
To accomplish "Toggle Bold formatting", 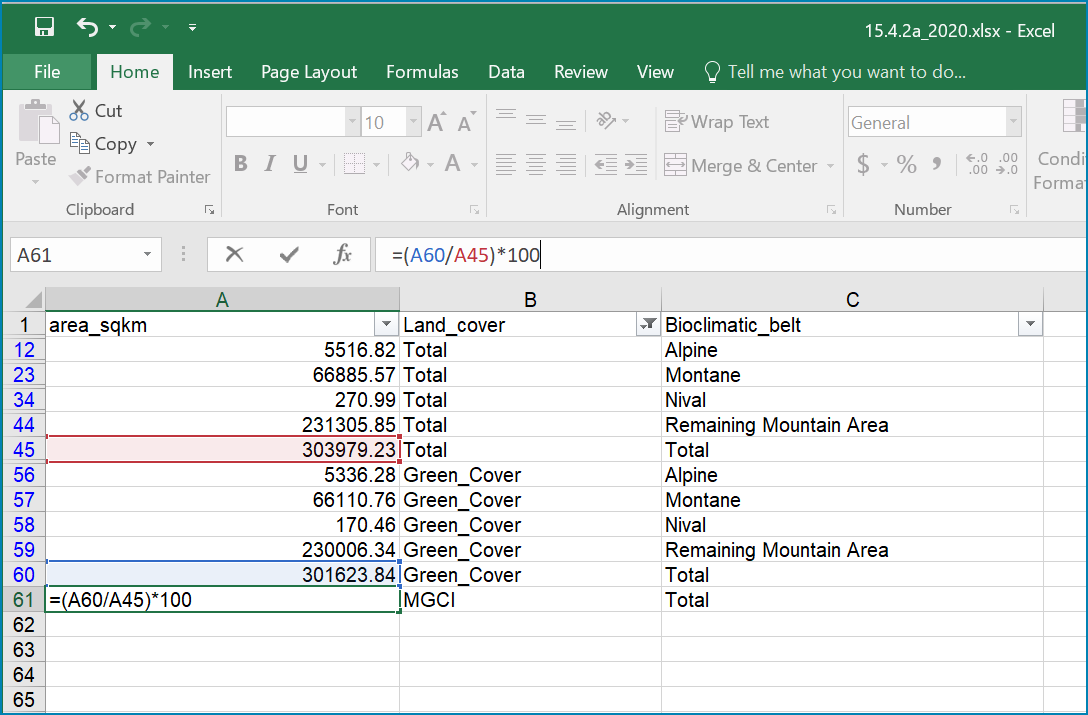I will pyautogui.click(x=240, y=164).
